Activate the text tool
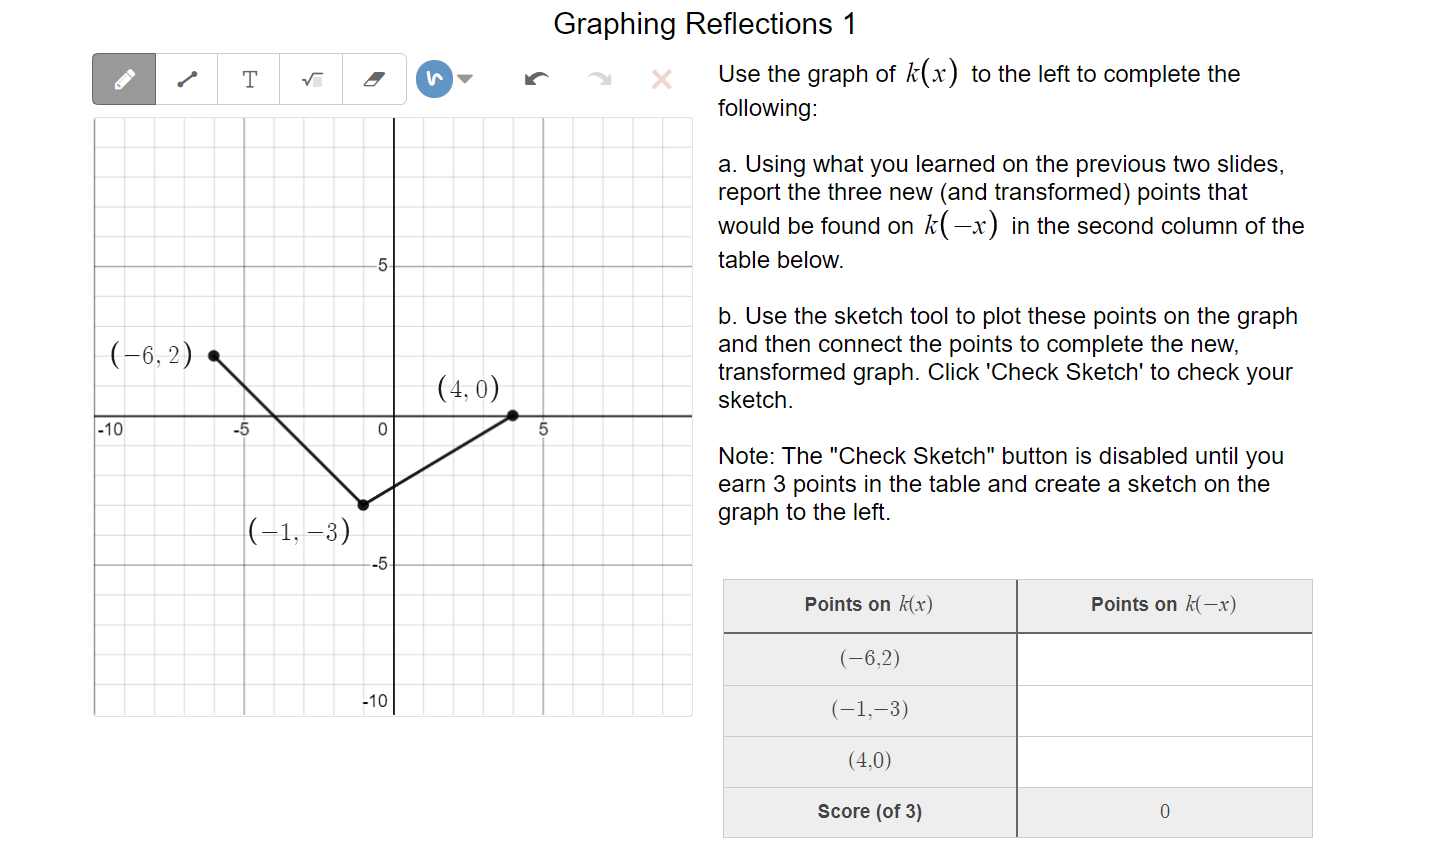The width and height of the screenshot is (1453, 860). (249, 78)
